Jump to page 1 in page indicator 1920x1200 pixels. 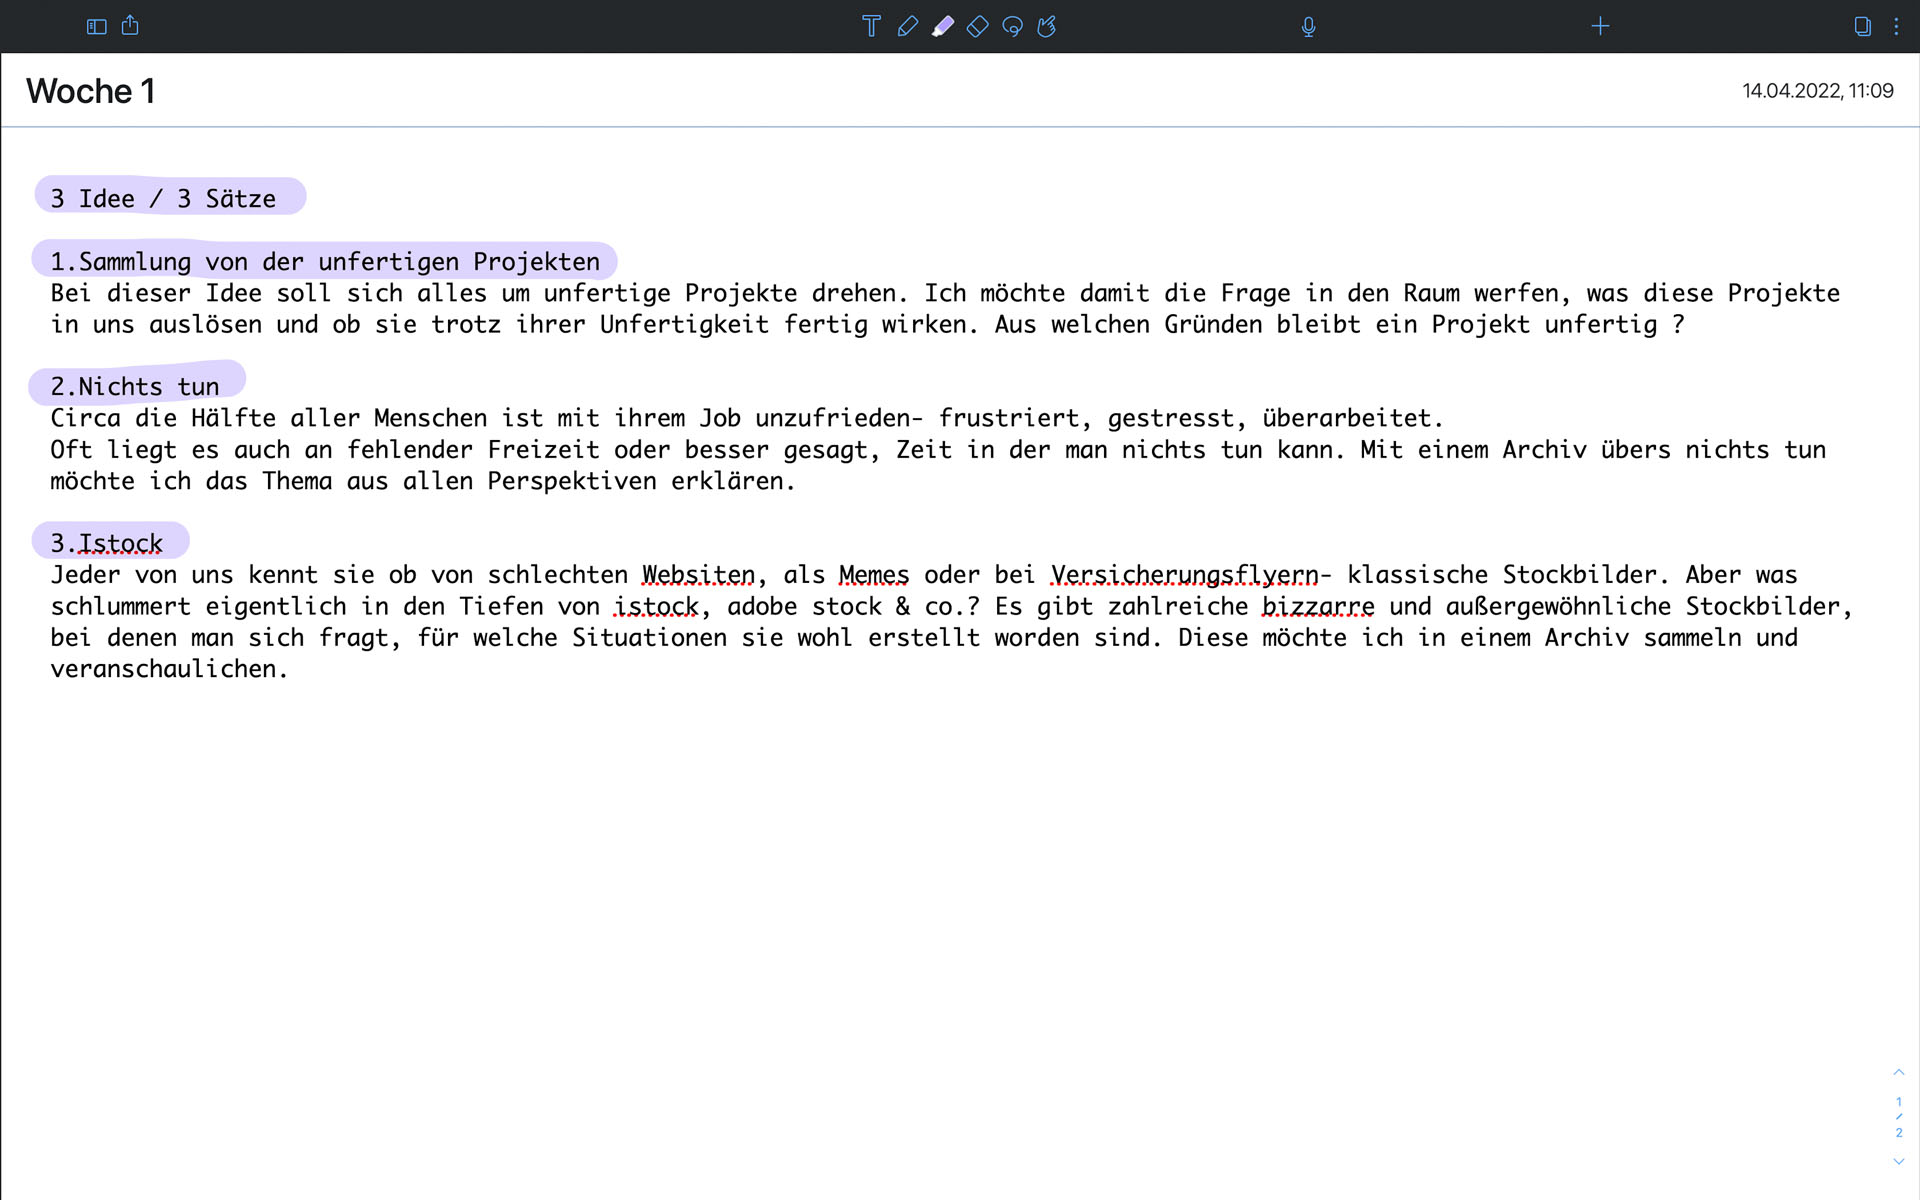tap(1898, 1102)
